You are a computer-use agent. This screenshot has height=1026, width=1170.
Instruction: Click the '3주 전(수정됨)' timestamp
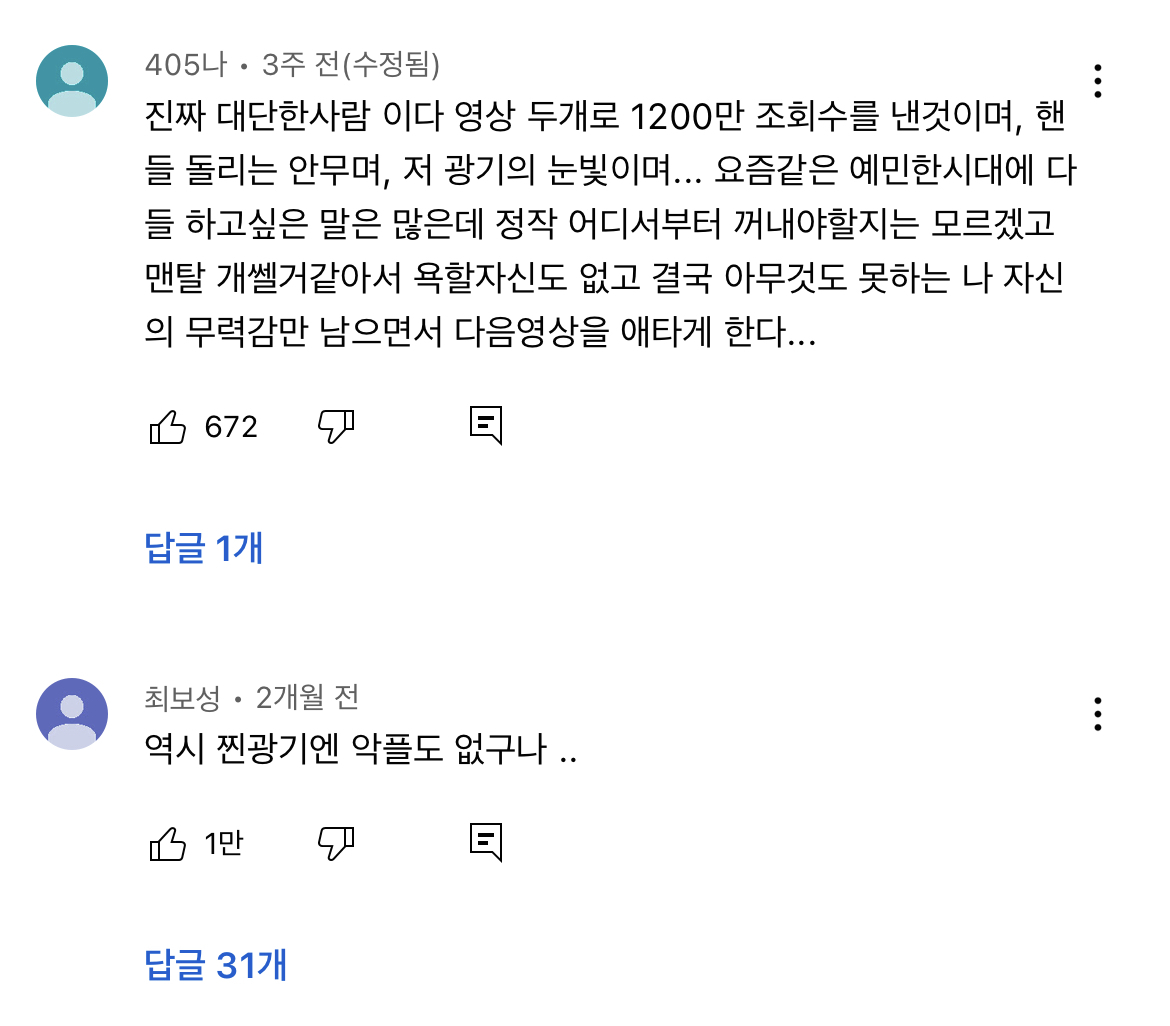coord(351,65)
